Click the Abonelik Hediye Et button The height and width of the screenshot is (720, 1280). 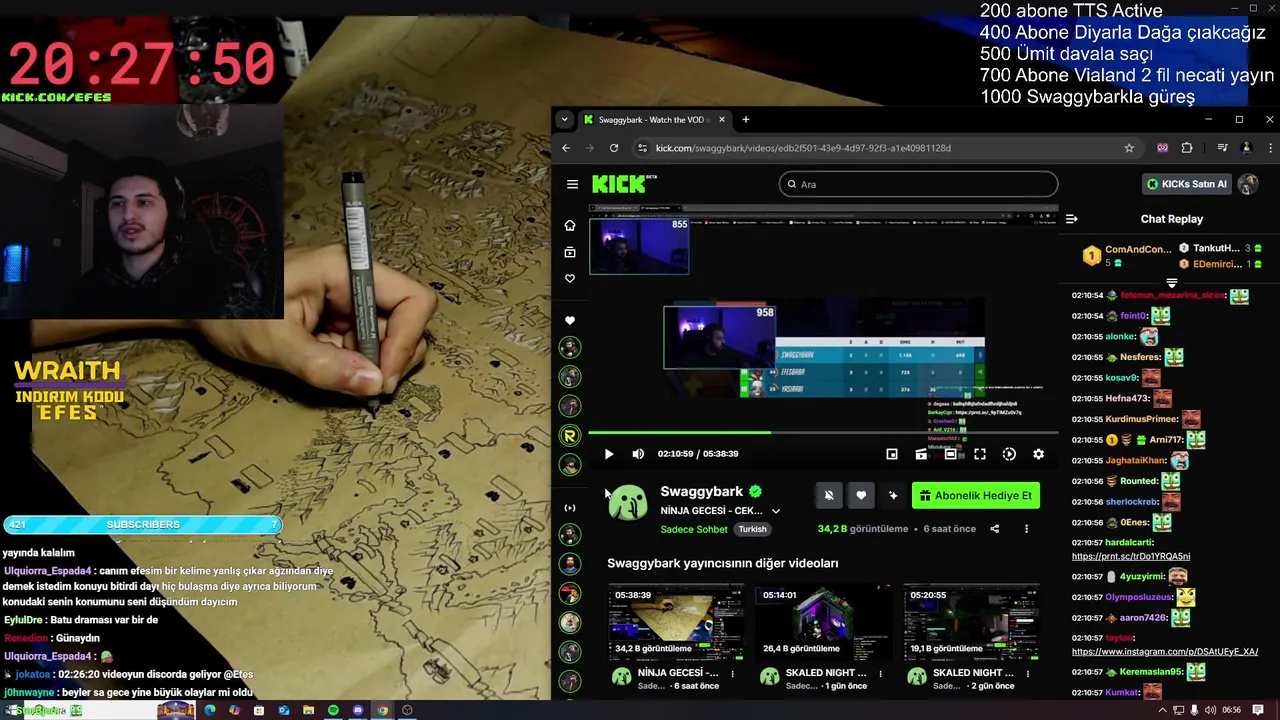976,495
